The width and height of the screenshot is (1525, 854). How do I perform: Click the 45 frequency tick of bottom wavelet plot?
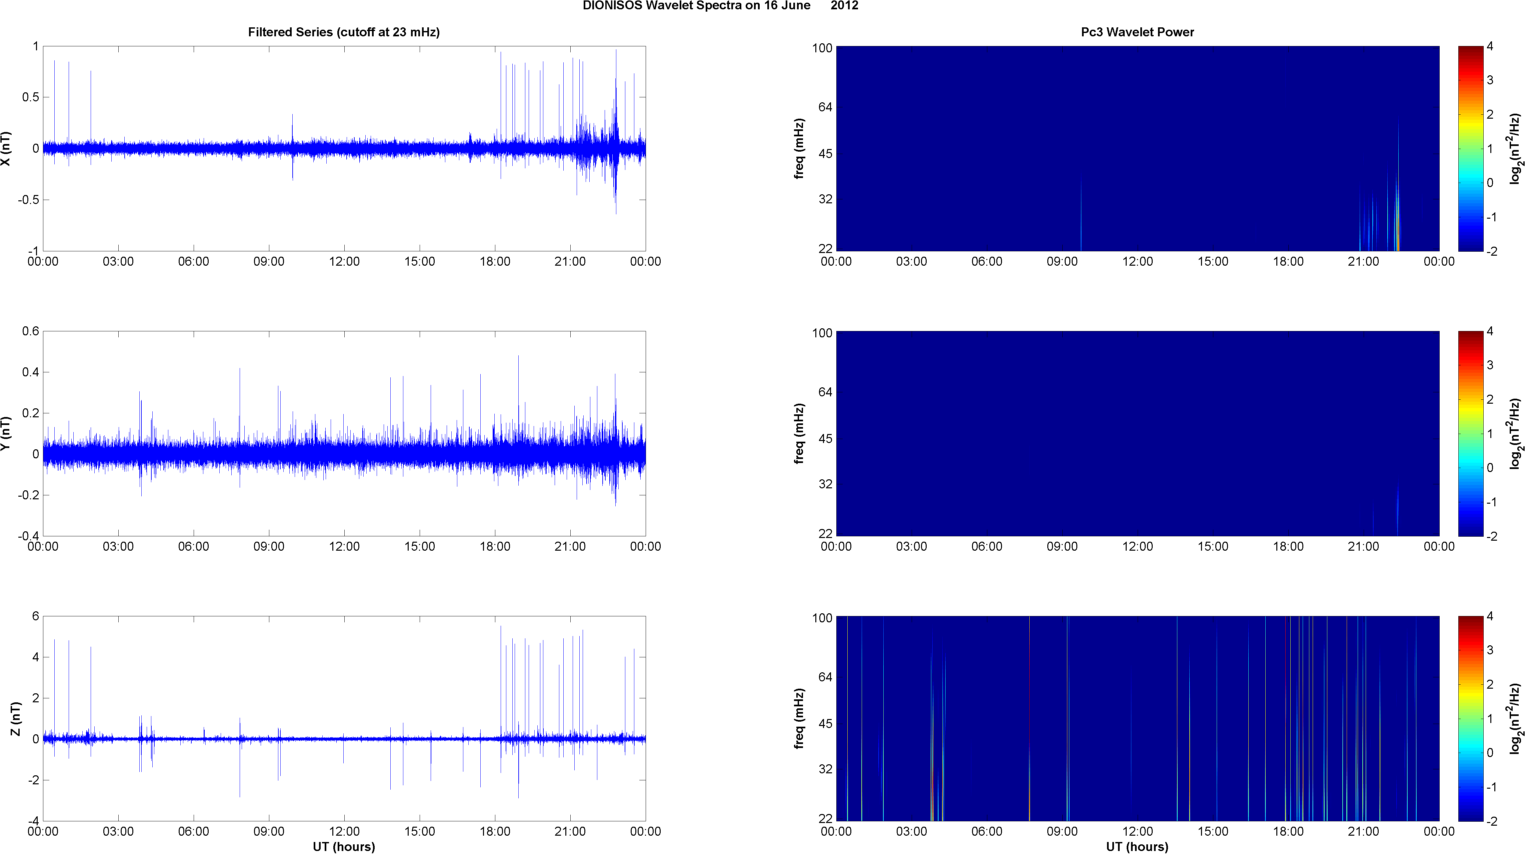coord(825,724)
